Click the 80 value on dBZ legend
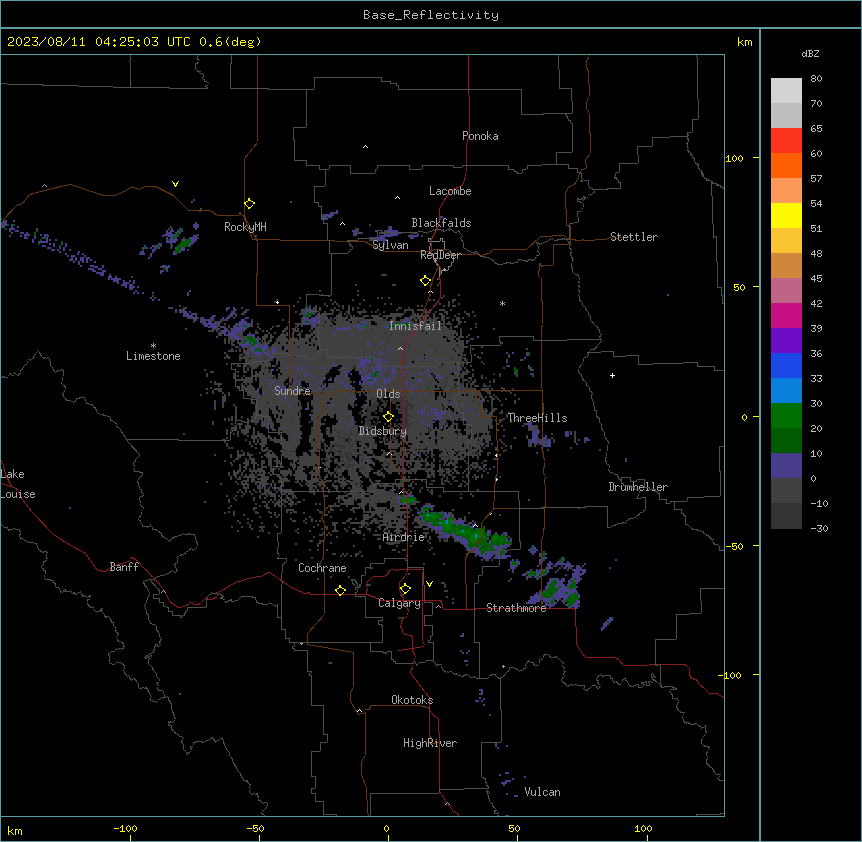Screen dimensions: 862x842 [x=816, y=79]
